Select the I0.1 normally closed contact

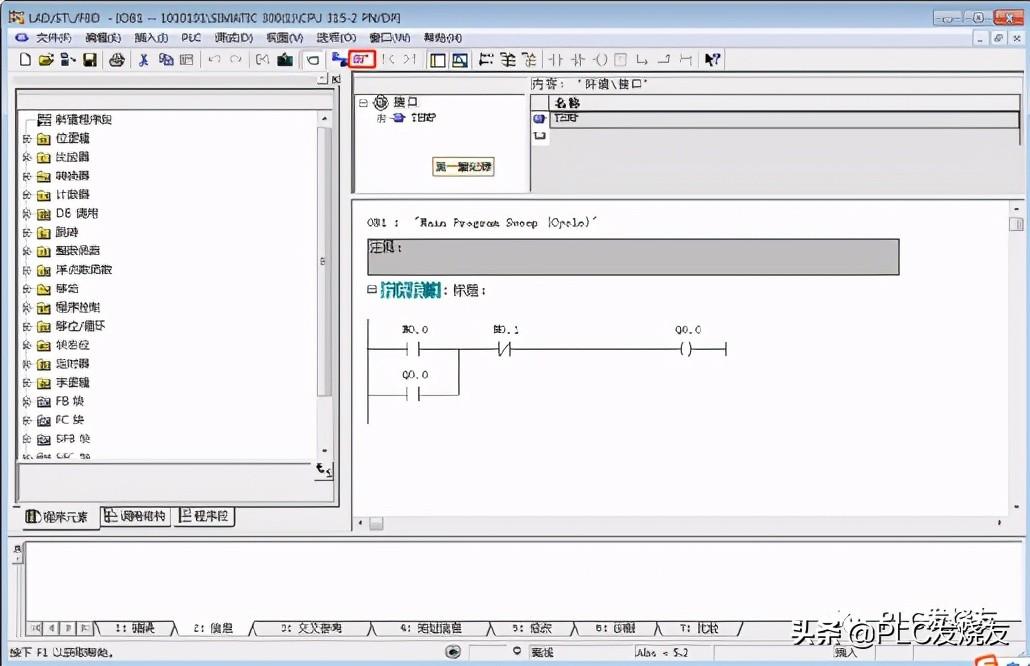[x=504, y=349]
